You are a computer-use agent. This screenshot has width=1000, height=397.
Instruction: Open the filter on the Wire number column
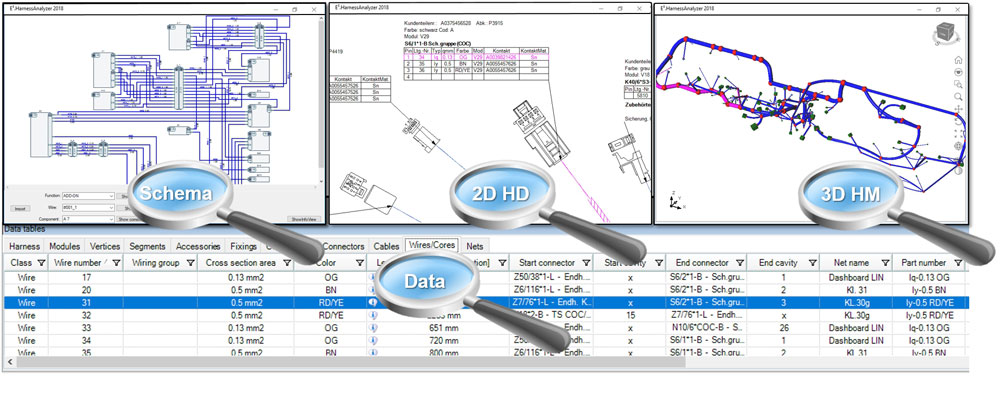(x=116, y=263)
